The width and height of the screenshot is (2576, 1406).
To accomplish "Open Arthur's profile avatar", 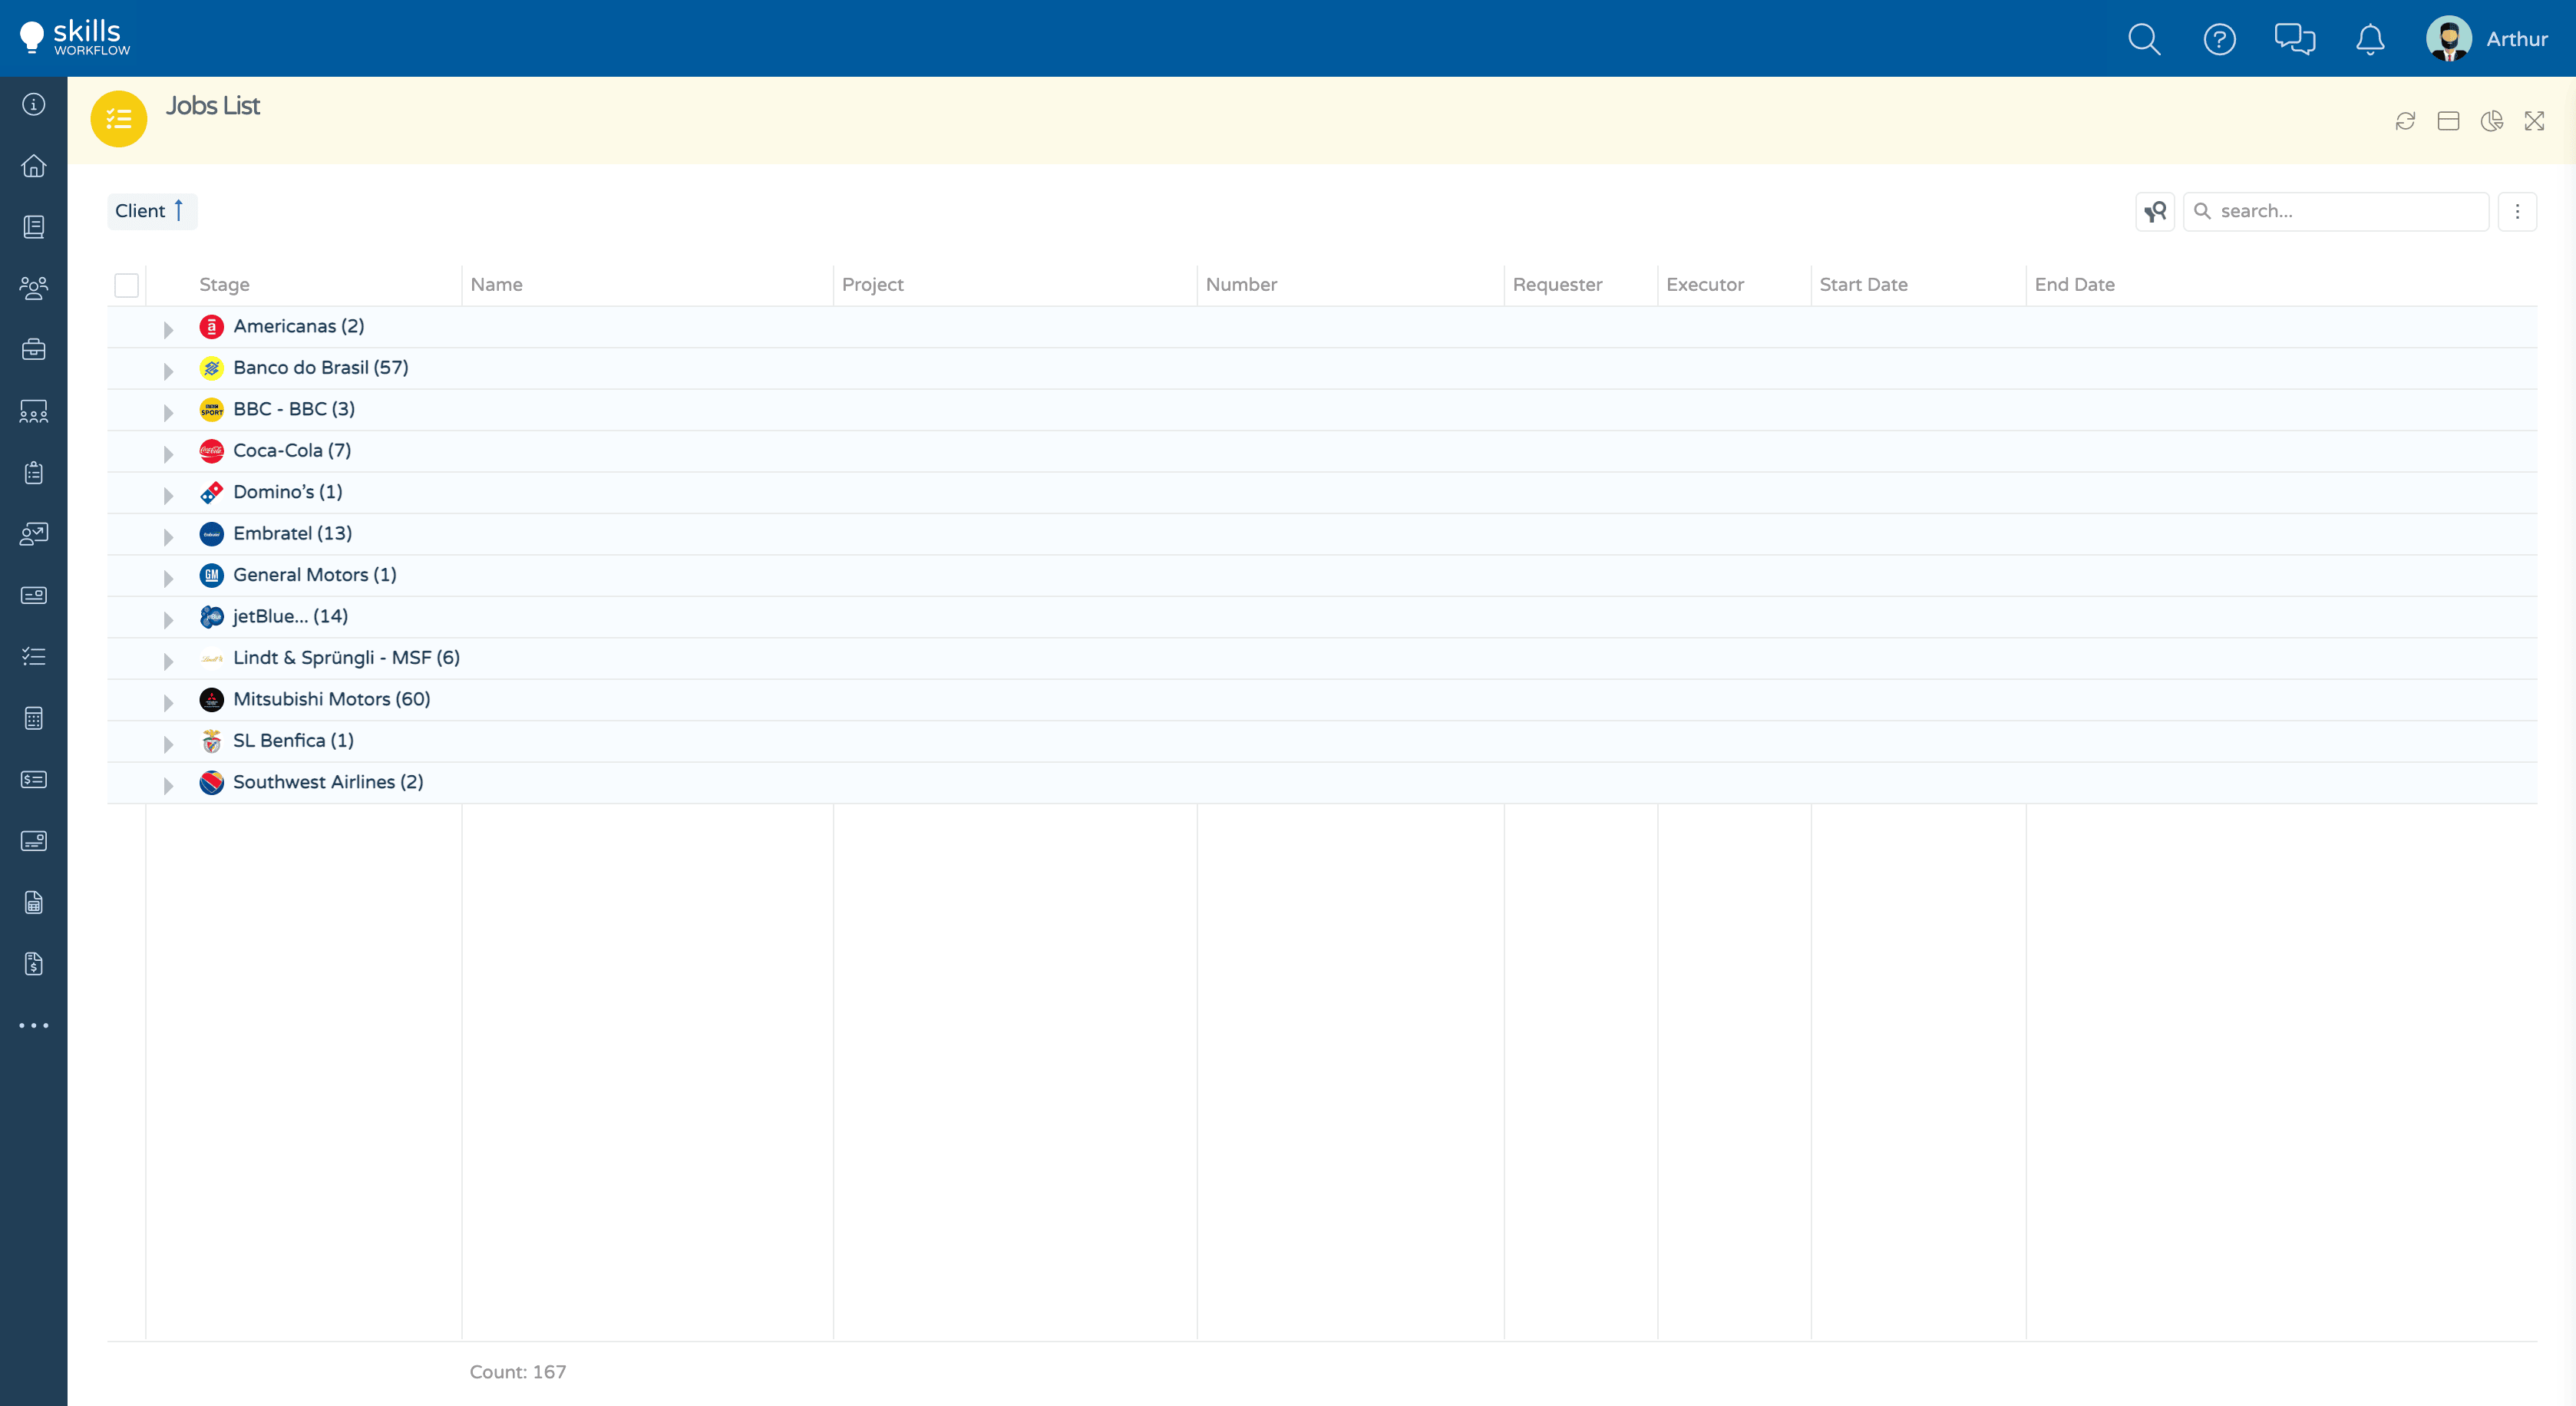I will coord(2449,39).
